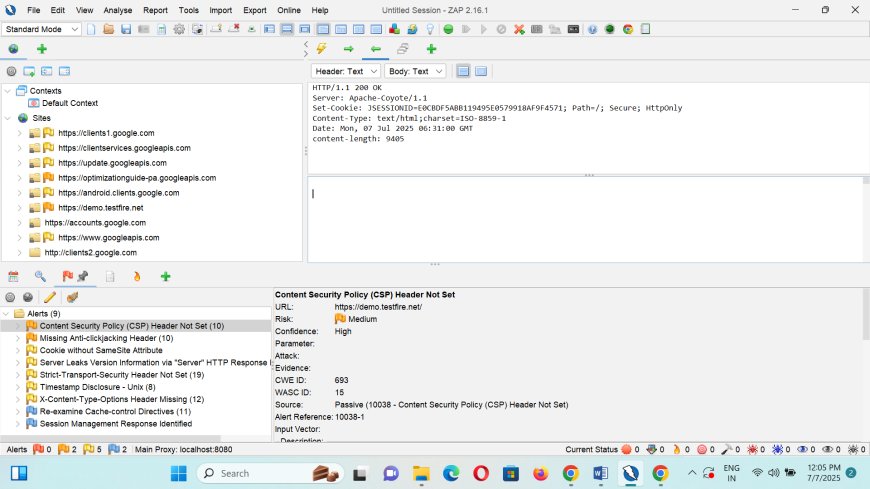Click the broom icon to delete all alerts
Screen dimensions: 870x489
pyautogui.click(x=72, y=297)
